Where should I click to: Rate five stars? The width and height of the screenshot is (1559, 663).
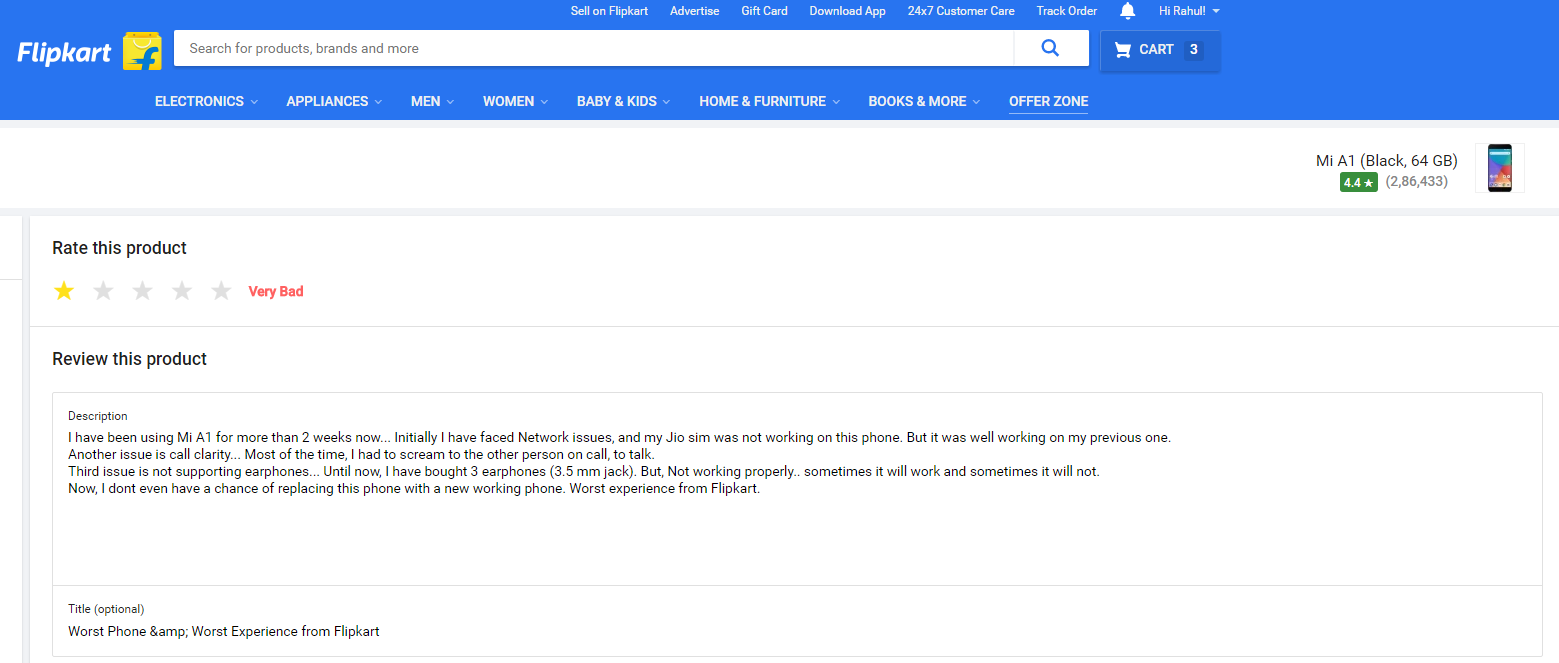221,291
